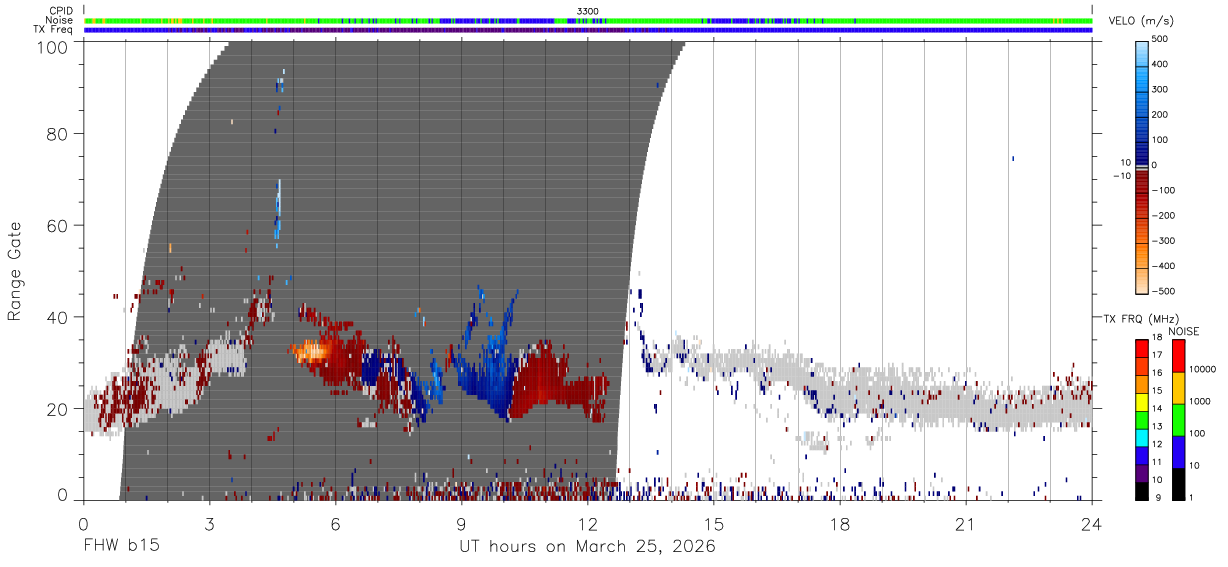The width and height of the screenshot is (1228, 567).
Task: Click the velocity scale tick label '-500'
Action: tap(1165, 292)
